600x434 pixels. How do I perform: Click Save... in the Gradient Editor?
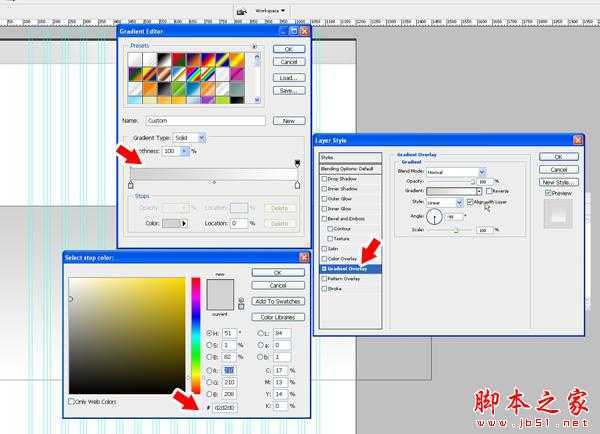pos(289,91)
